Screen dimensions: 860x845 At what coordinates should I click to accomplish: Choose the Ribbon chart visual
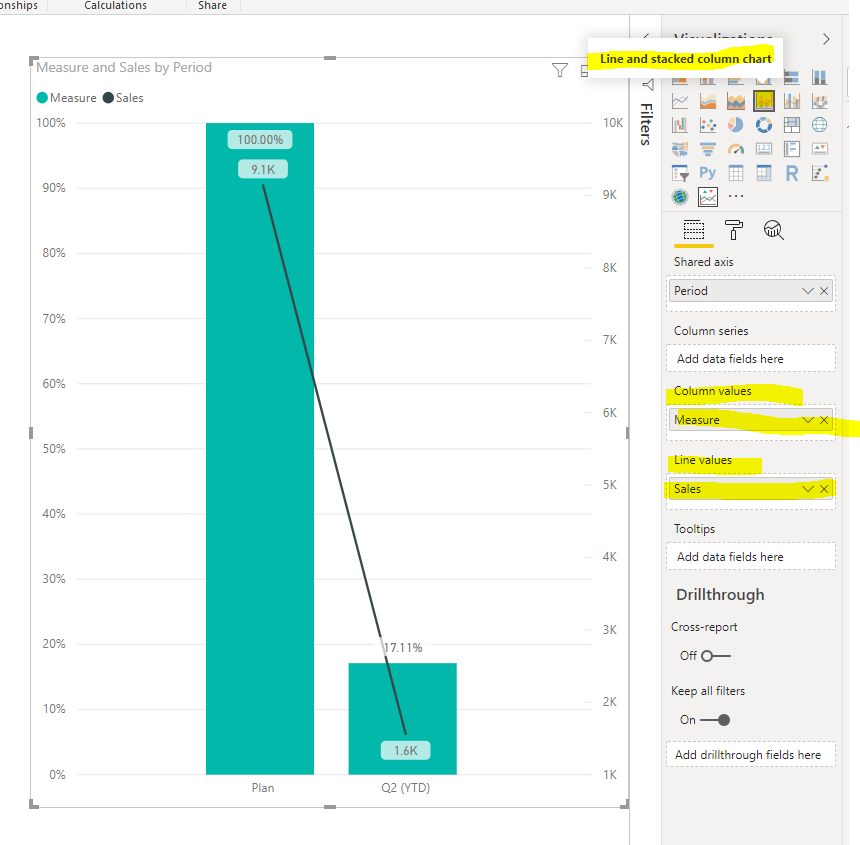tap(819, 101)
